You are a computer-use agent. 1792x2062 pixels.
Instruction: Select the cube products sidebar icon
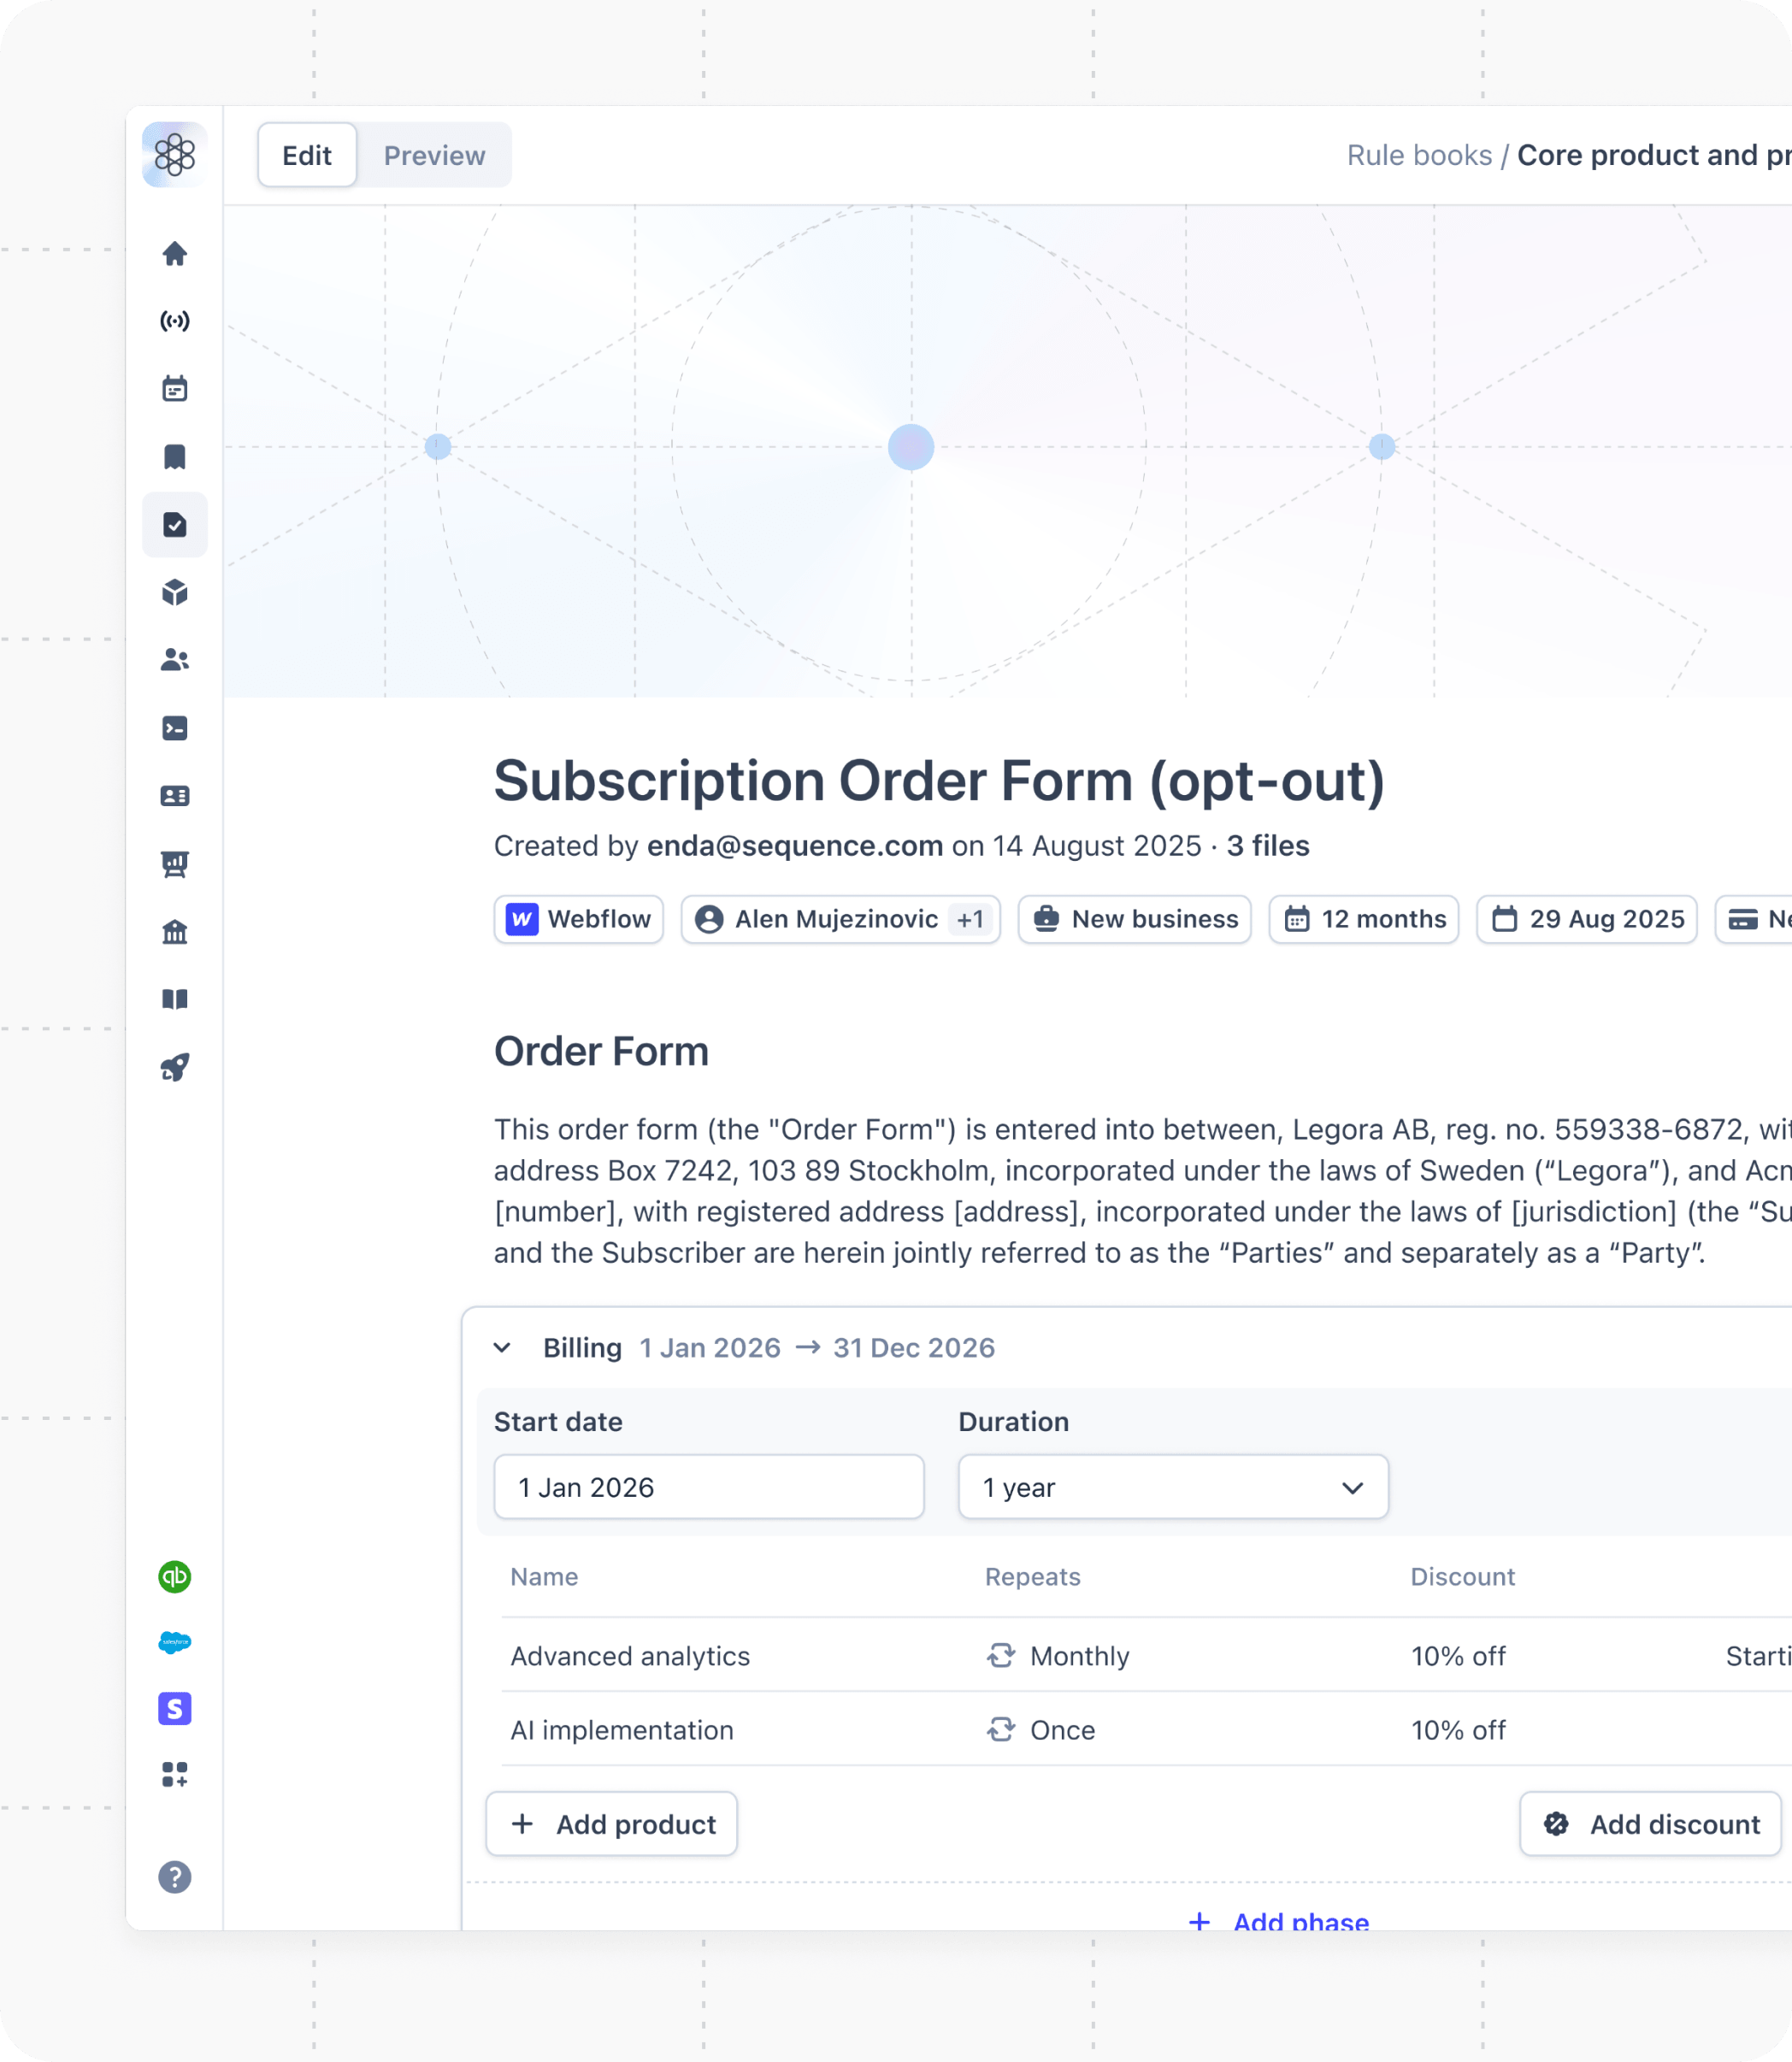175,593
